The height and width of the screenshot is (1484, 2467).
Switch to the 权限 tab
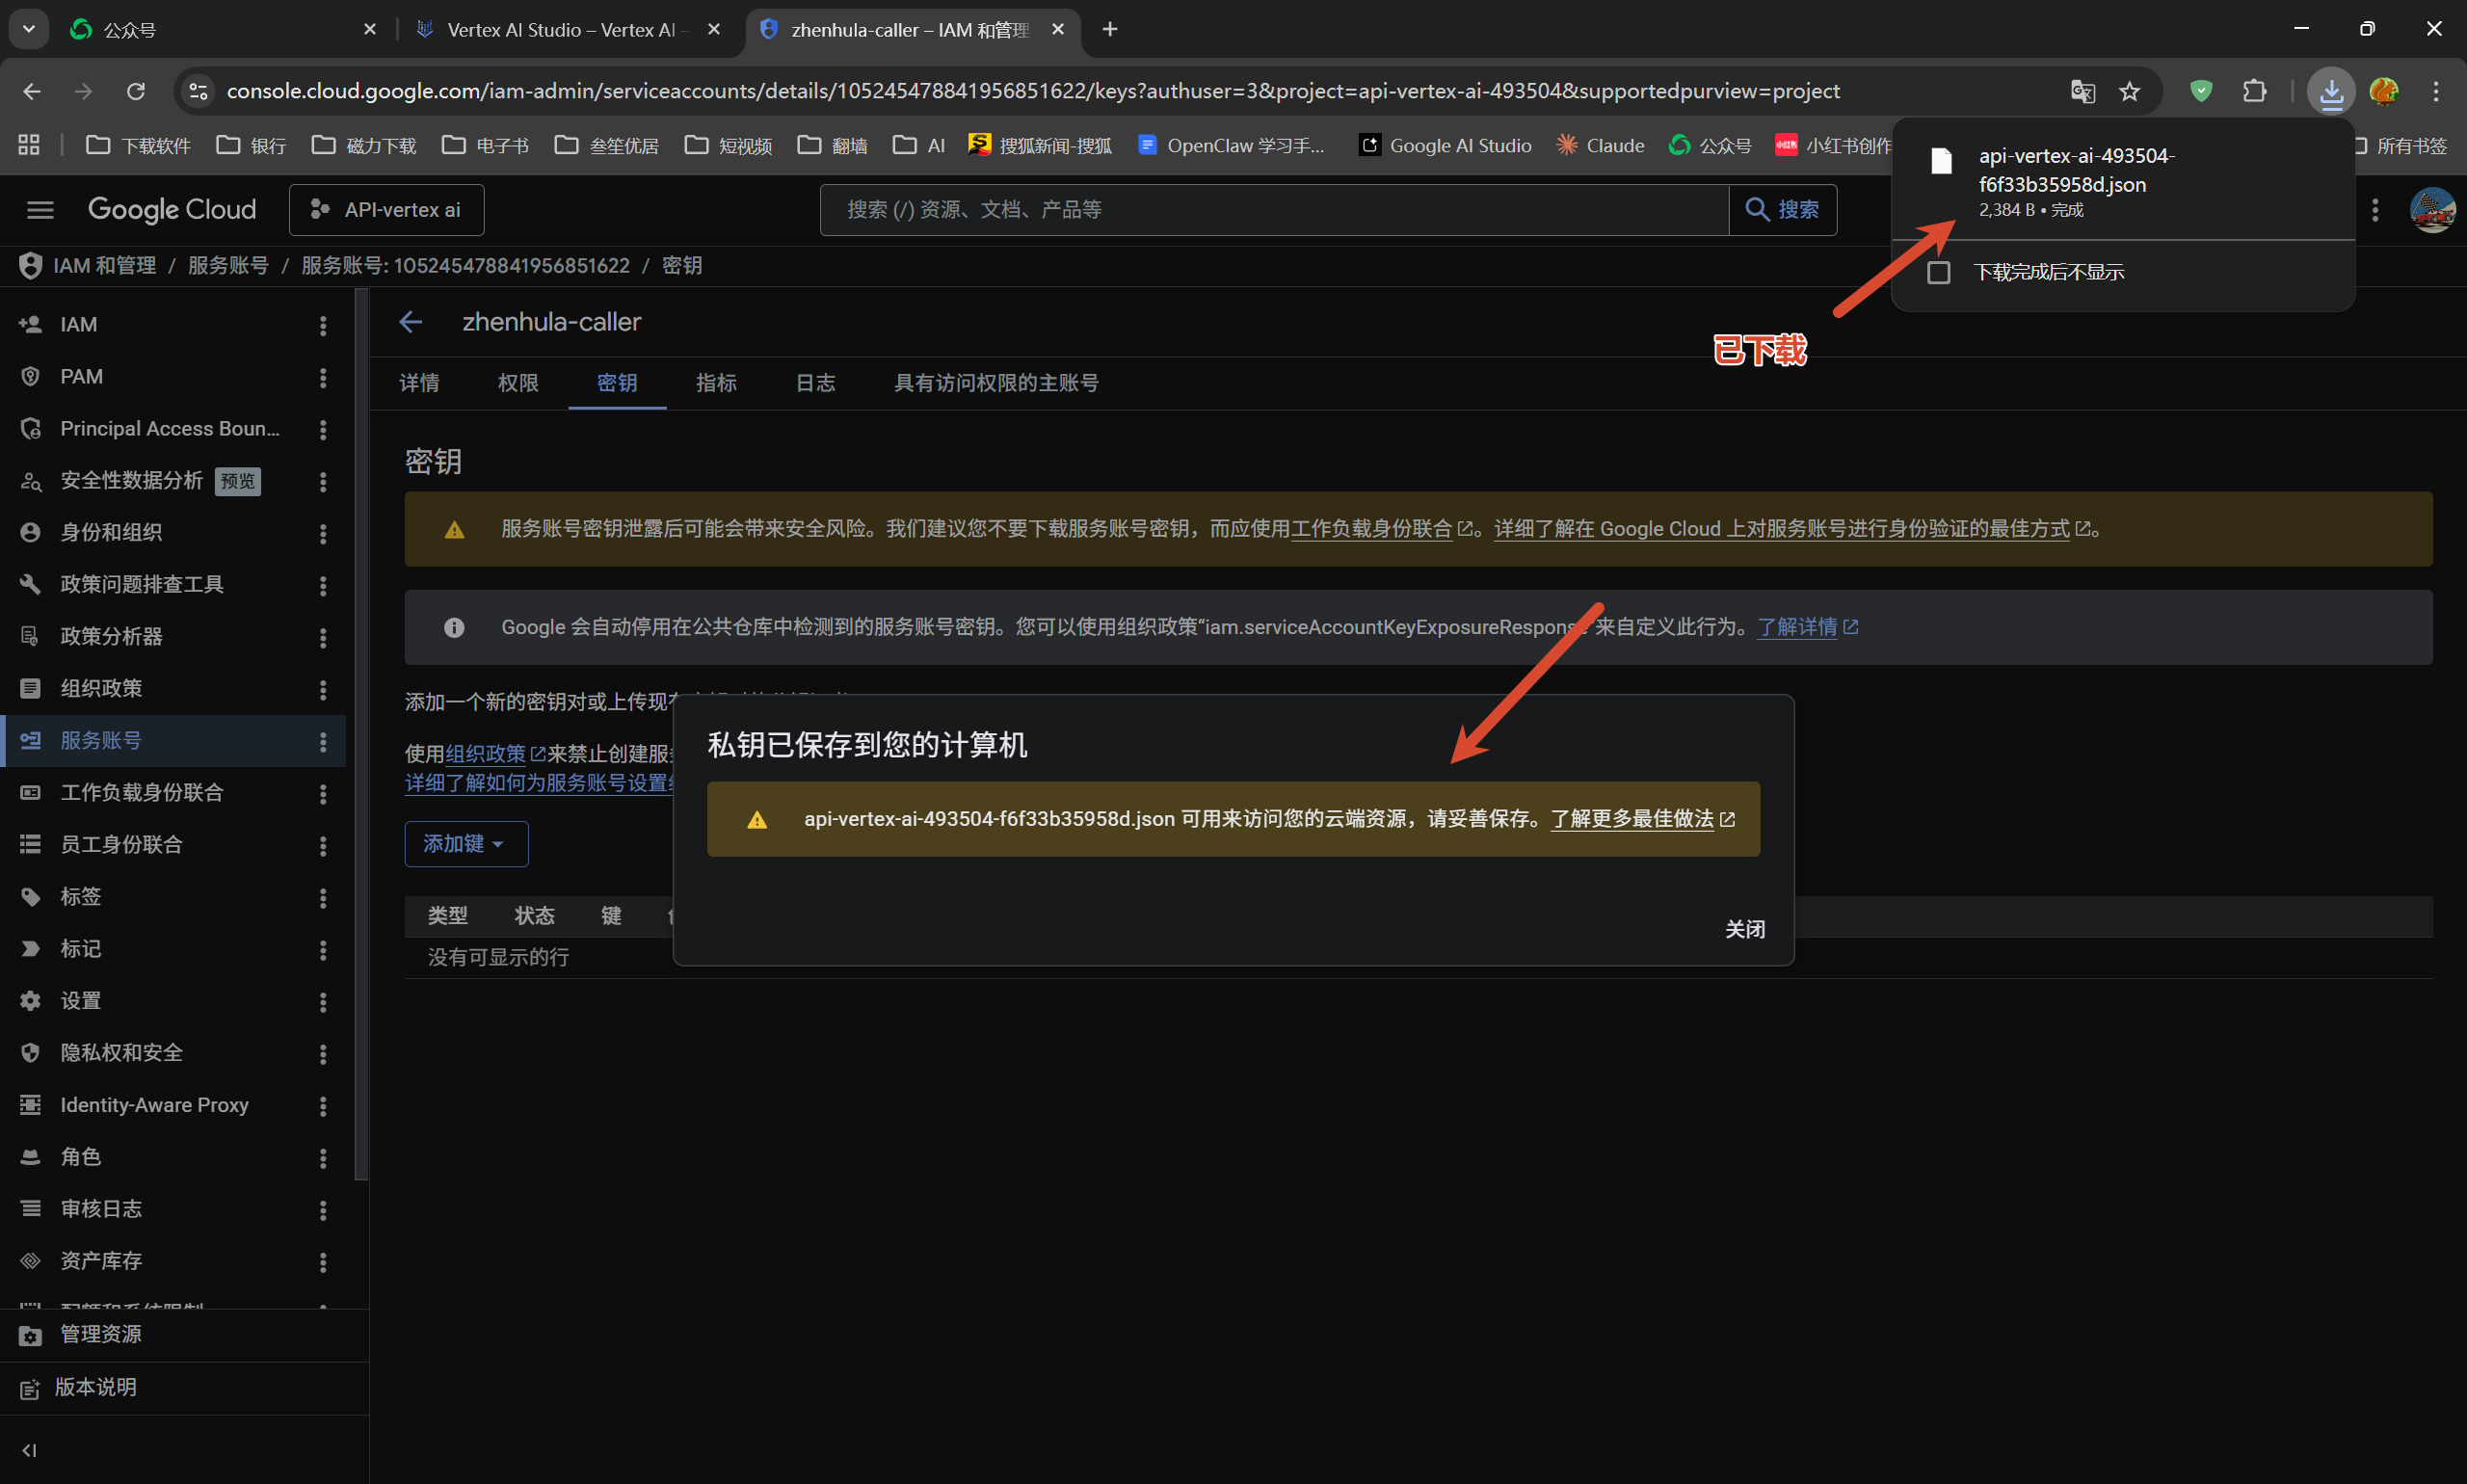pyautogui.click(x=518, y=383)
